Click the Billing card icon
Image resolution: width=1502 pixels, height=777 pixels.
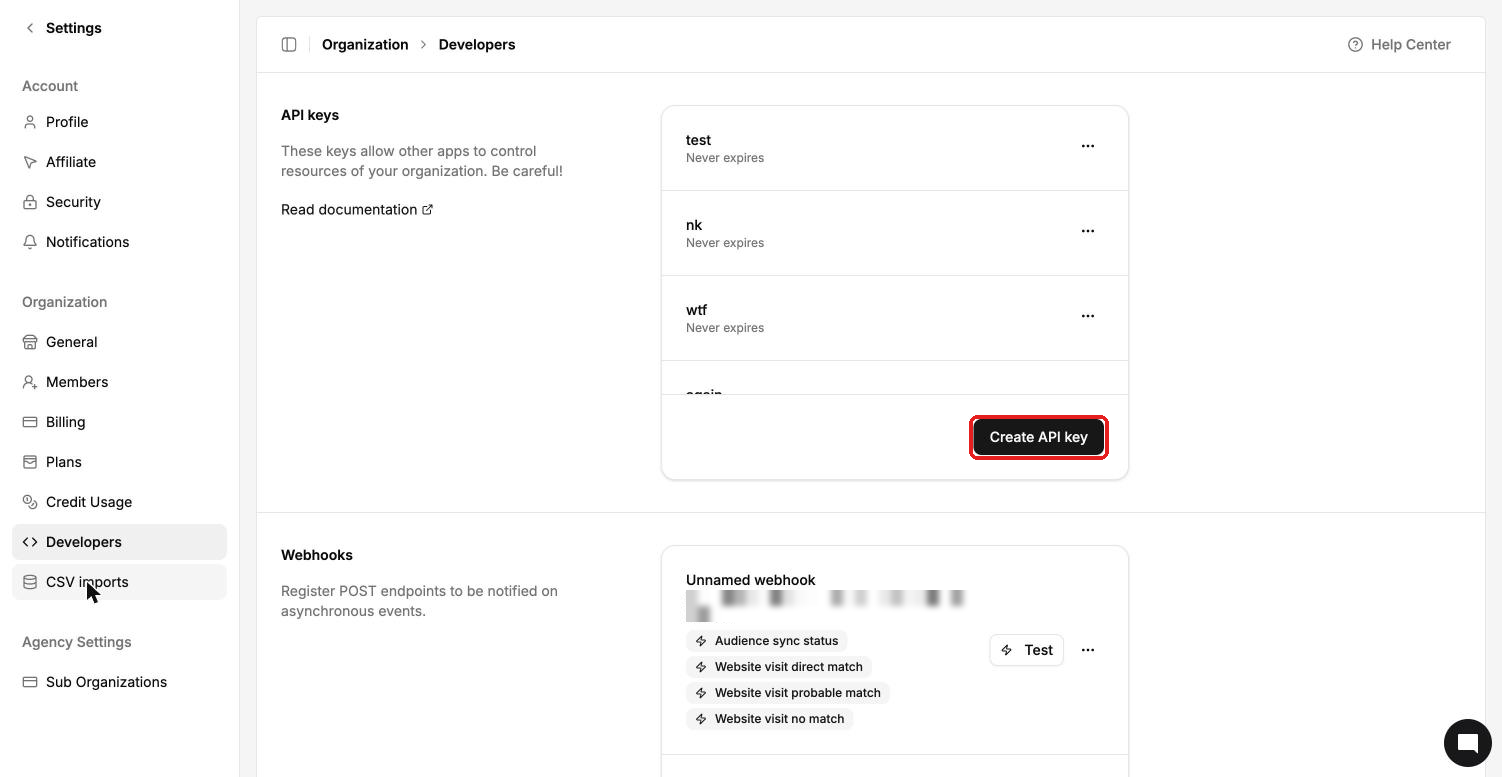30,422
